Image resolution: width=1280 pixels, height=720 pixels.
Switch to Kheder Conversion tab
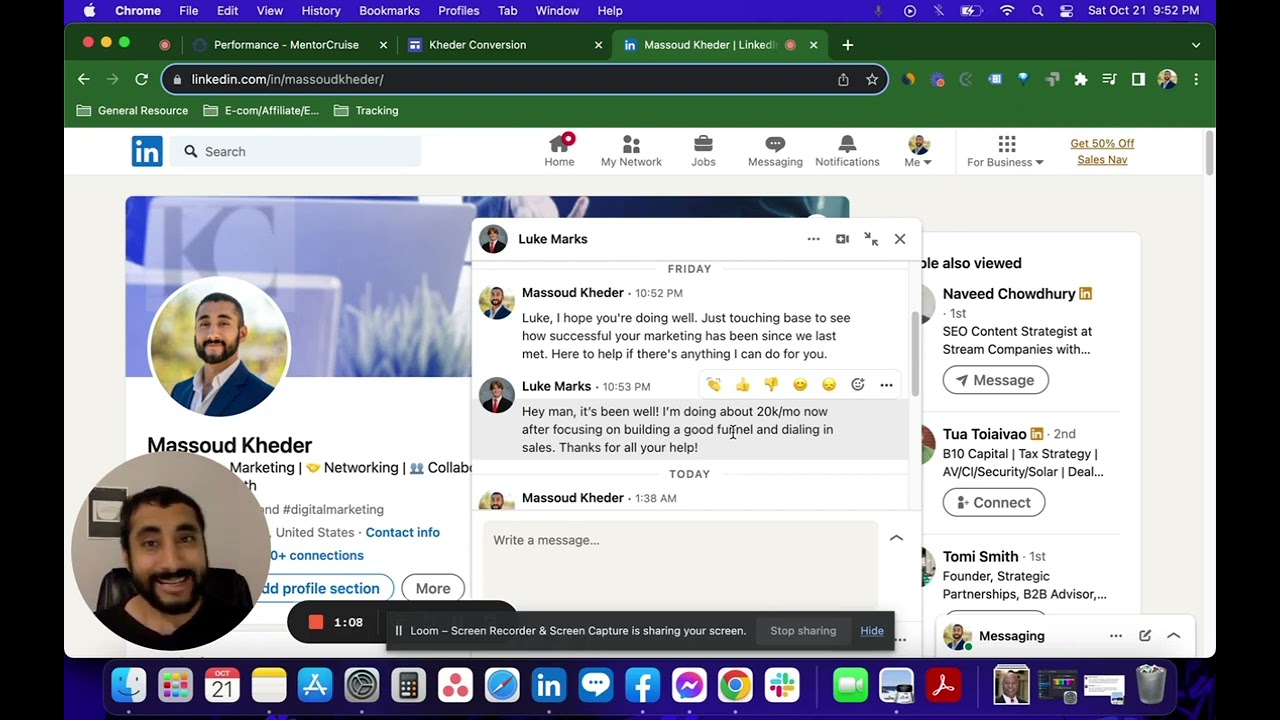[x=505, y=45]
